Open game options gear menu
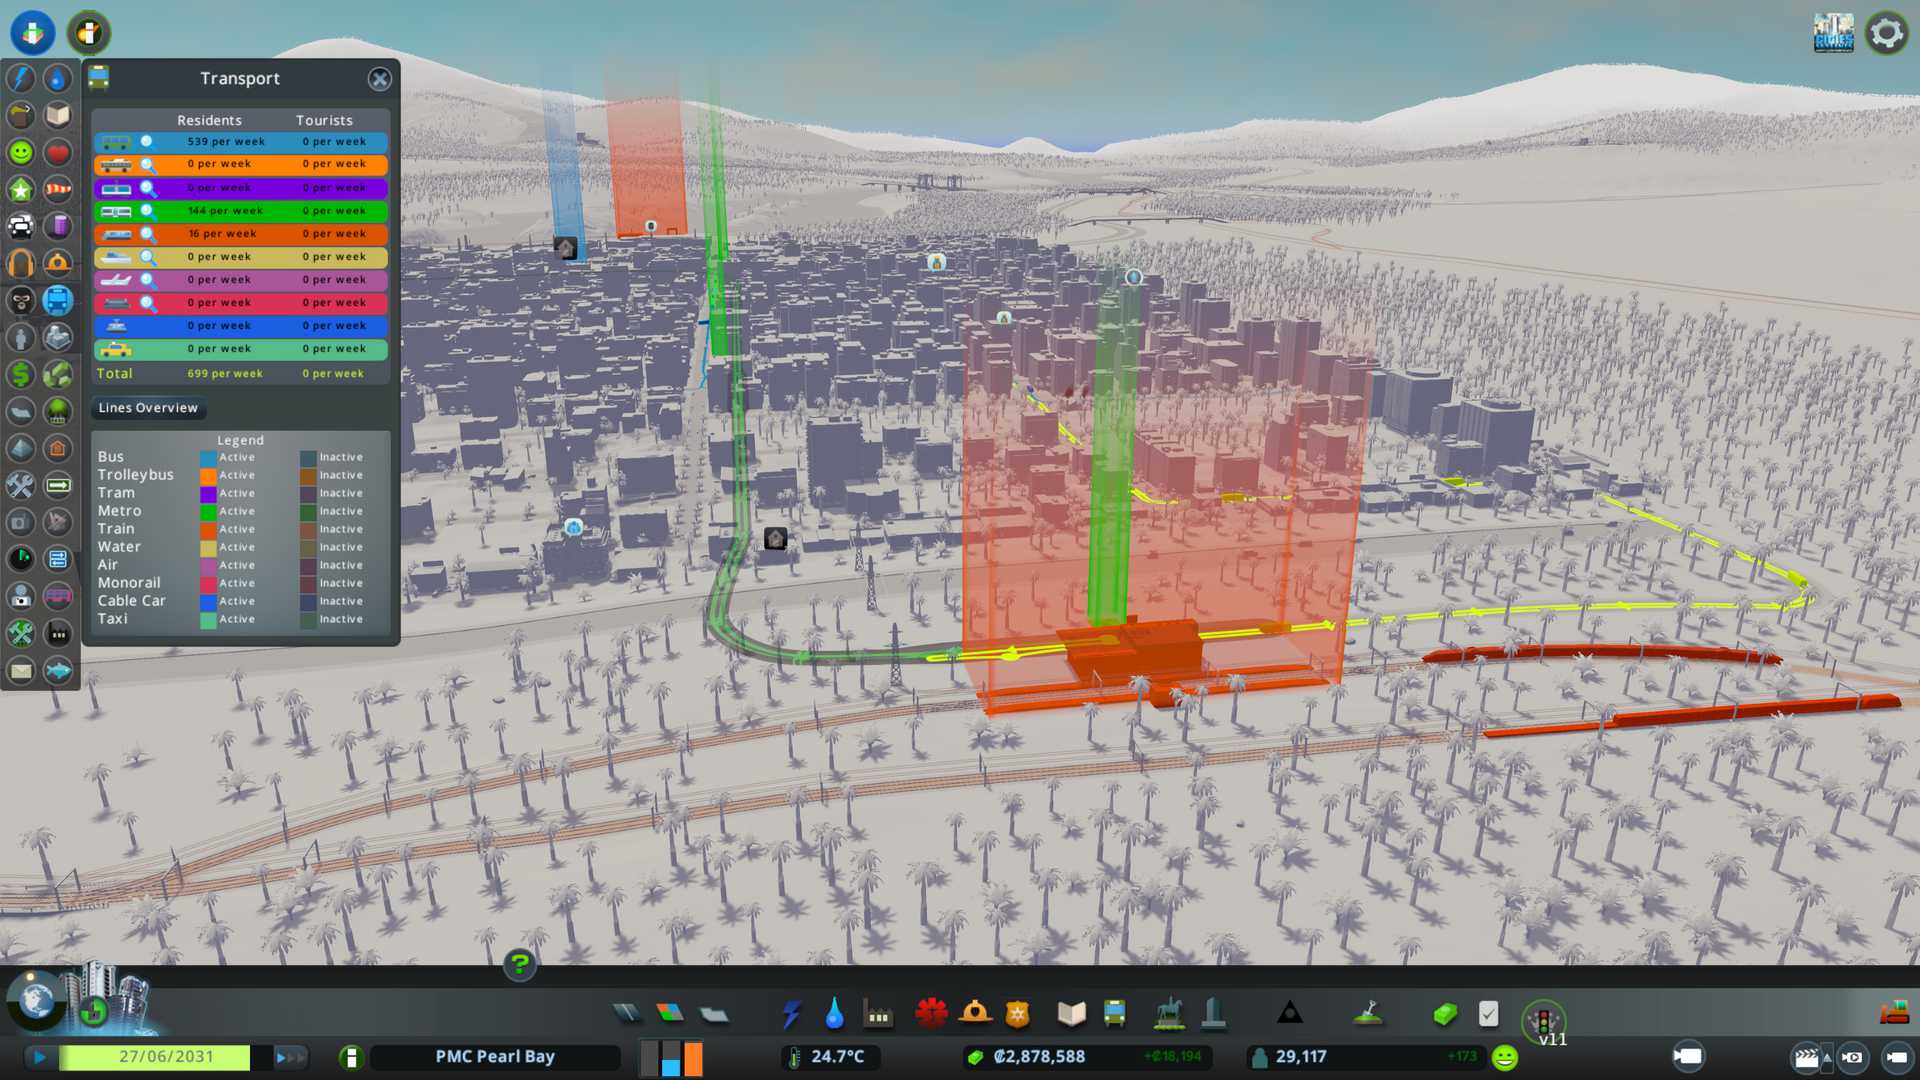 1886,33
